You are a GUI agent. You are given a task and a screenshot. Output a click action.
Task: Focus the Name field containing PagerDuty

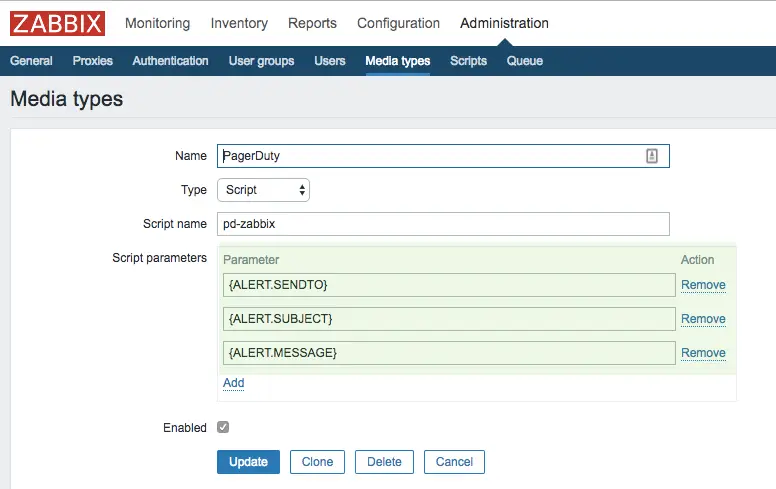[443, 156]
